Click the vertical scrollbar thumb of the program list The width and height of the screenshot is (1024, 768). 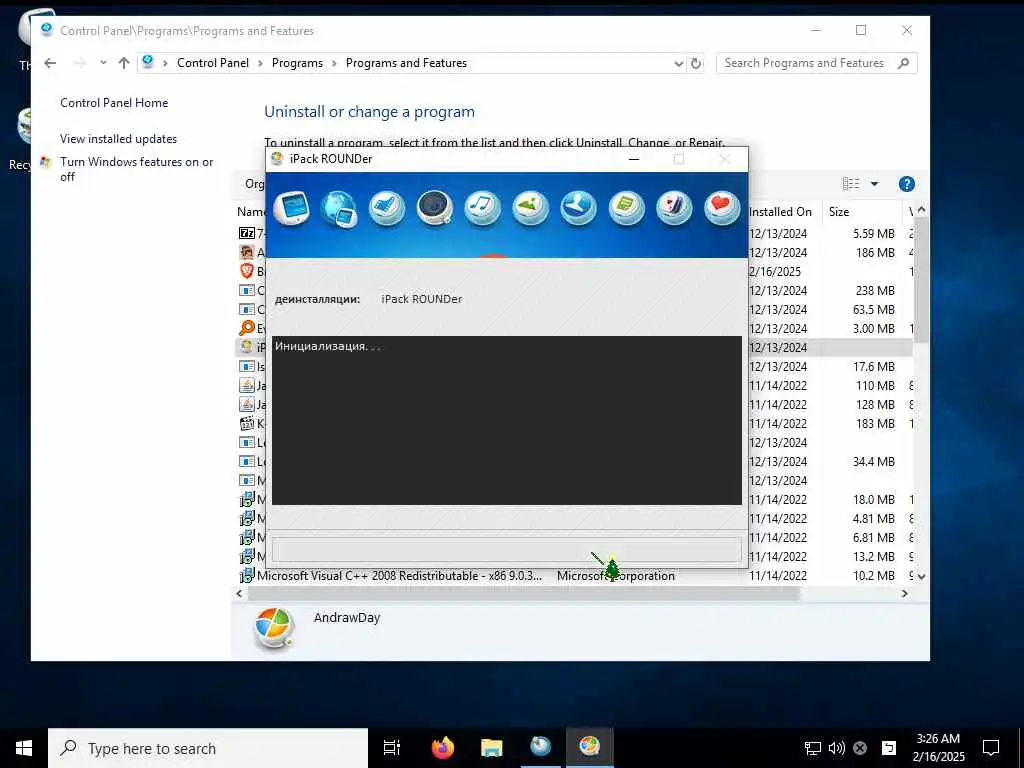point(921,281)
